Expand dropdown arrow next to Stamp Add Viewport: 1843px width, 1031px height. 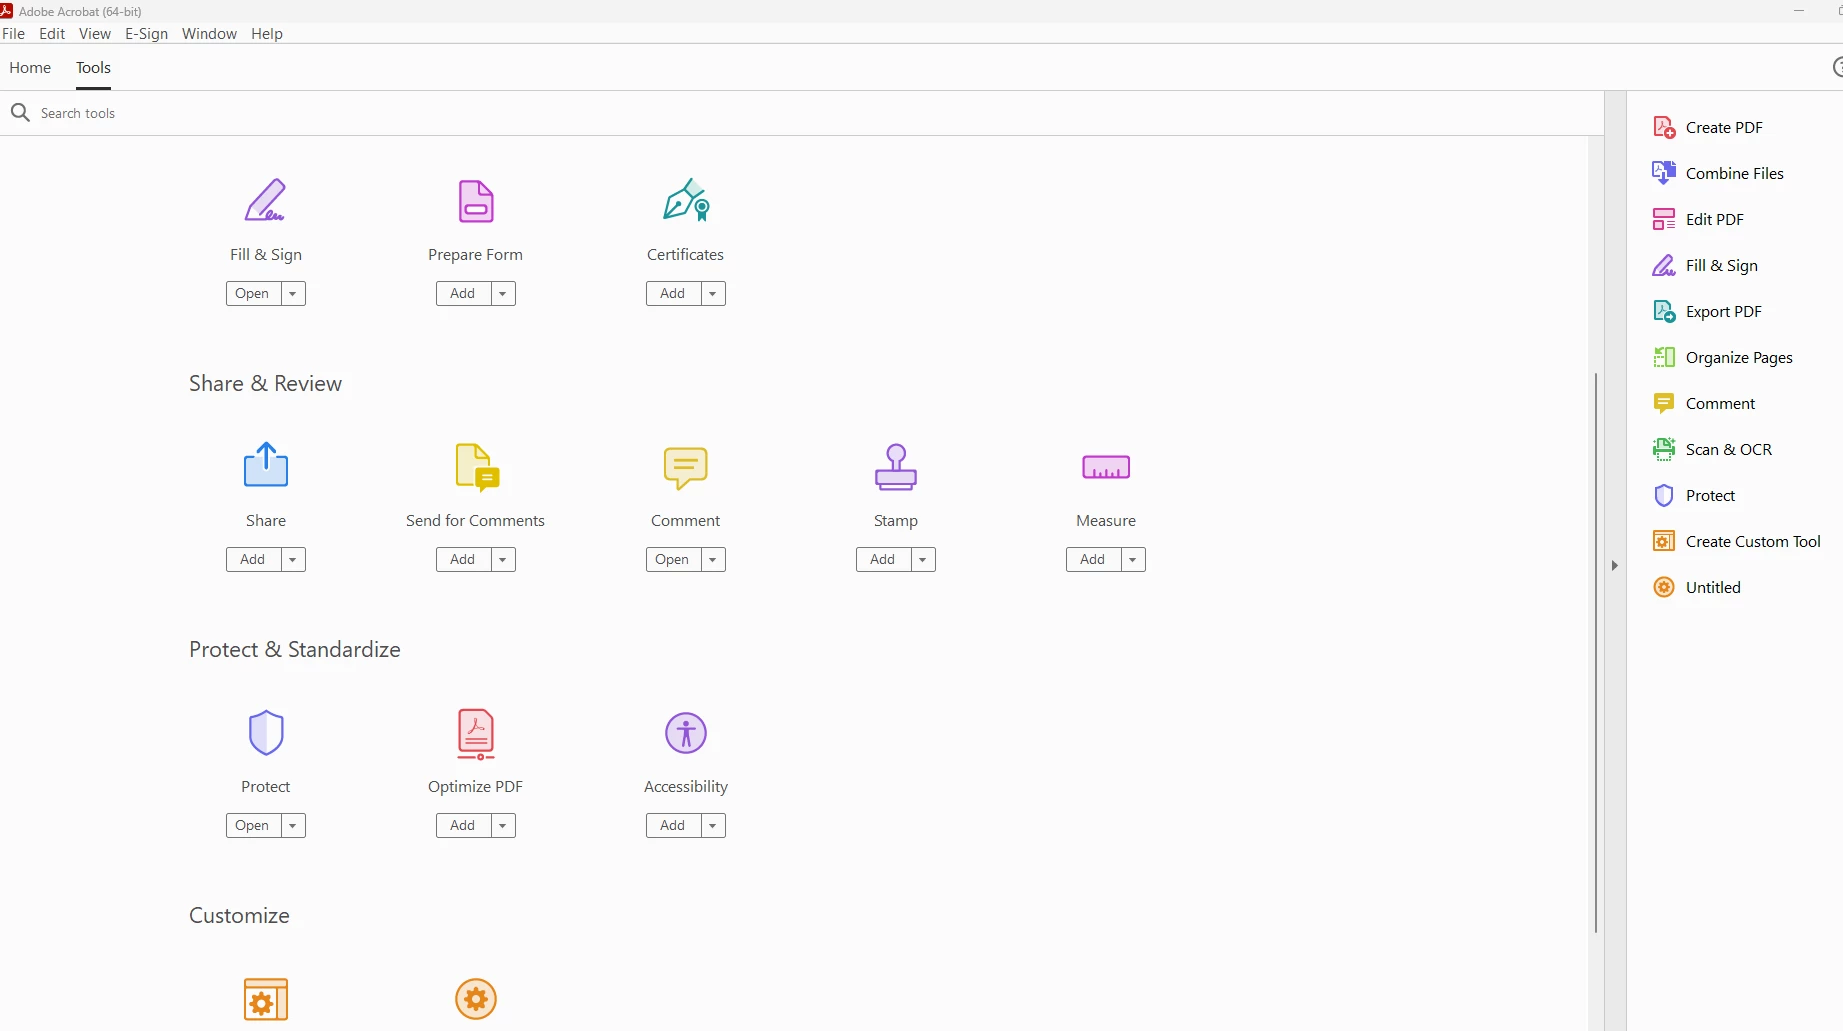pos(922,560)
